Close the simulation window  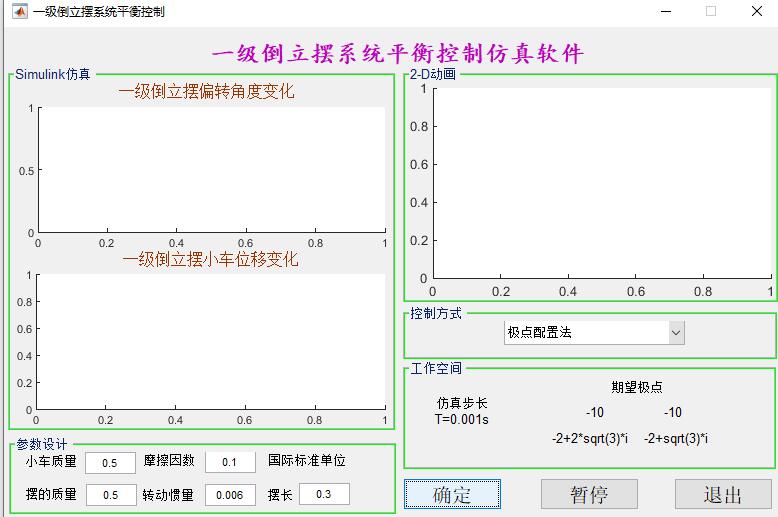[757, 11]
